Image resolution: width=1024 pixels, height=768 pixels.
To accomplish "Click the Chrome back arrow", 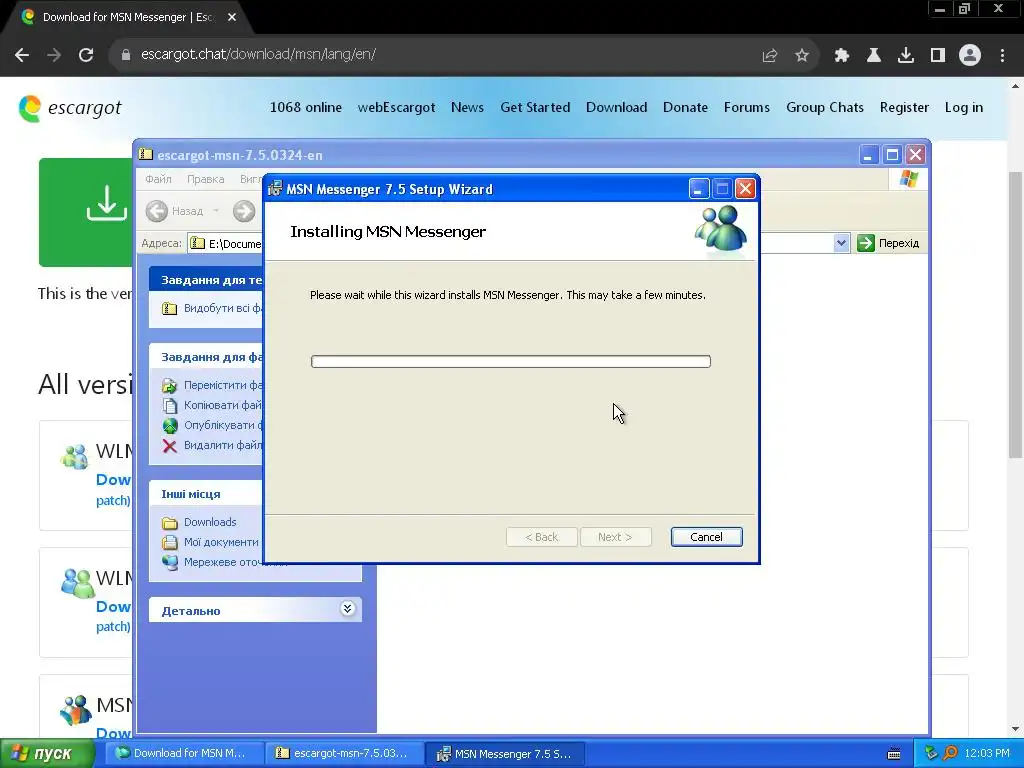I will tap(22, 55).
